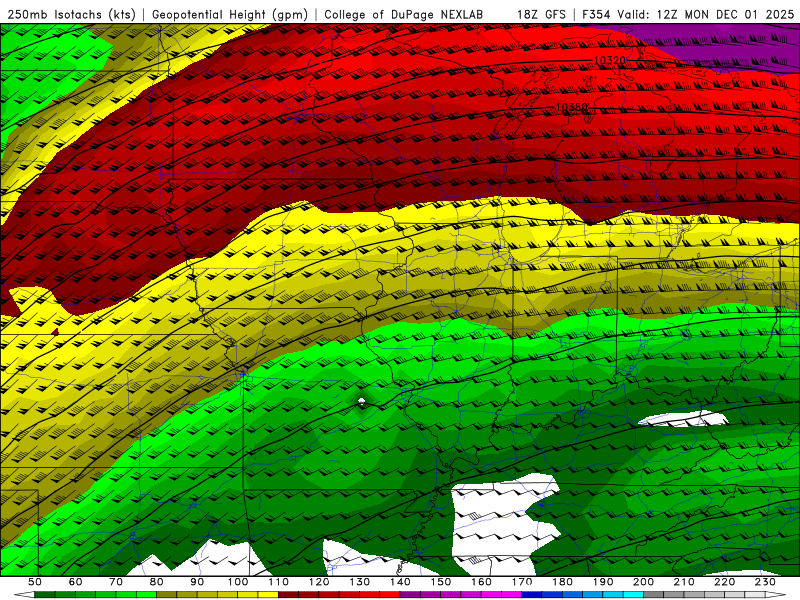
Task: Click the 150 value on the color scale
Action: click(441, 582)
